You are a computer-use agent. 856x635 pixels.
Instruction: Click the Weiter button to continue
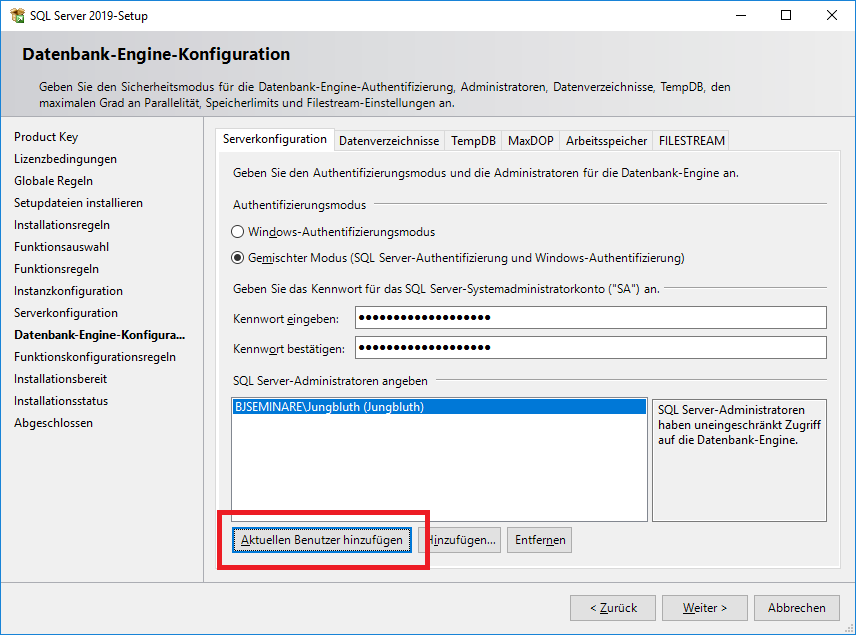(704, 607)
